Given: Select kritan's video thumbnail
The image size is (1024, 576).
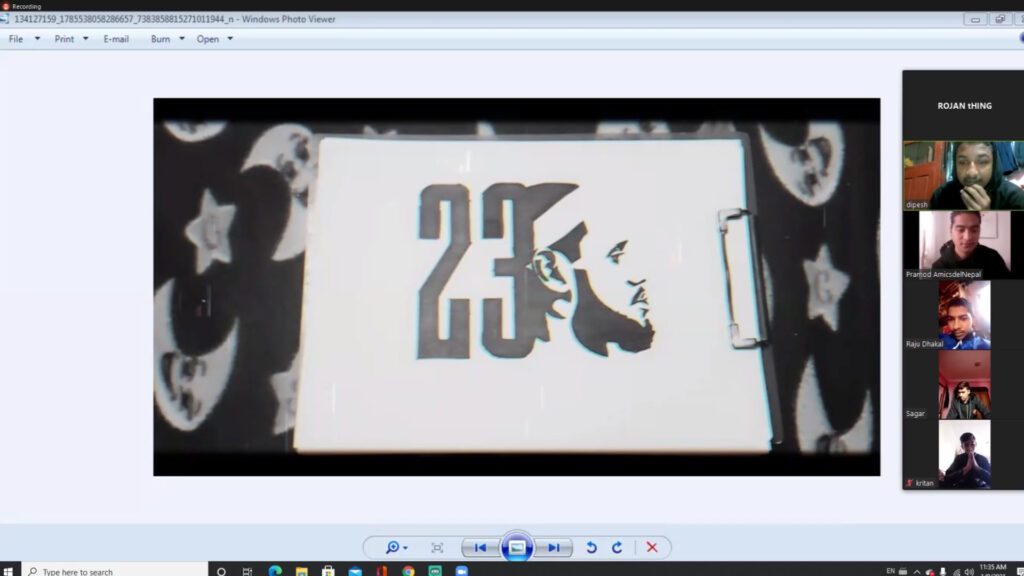Looking at the screenshot, I should point(964,455).
